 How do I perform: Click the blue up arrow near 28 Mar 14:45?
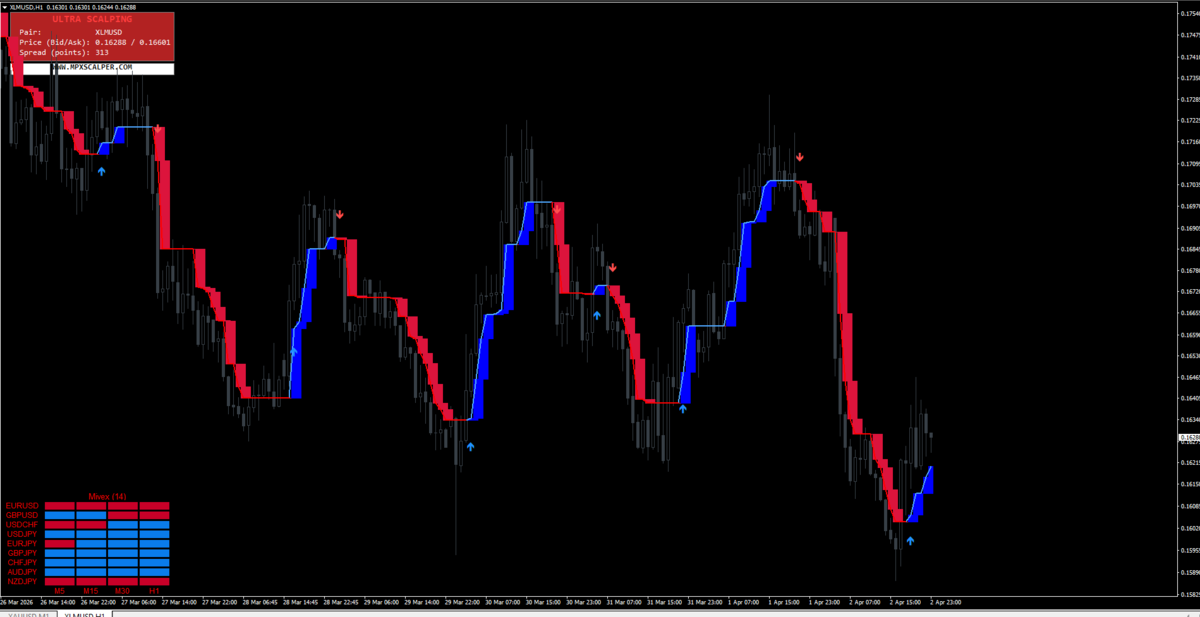point(294,351)
